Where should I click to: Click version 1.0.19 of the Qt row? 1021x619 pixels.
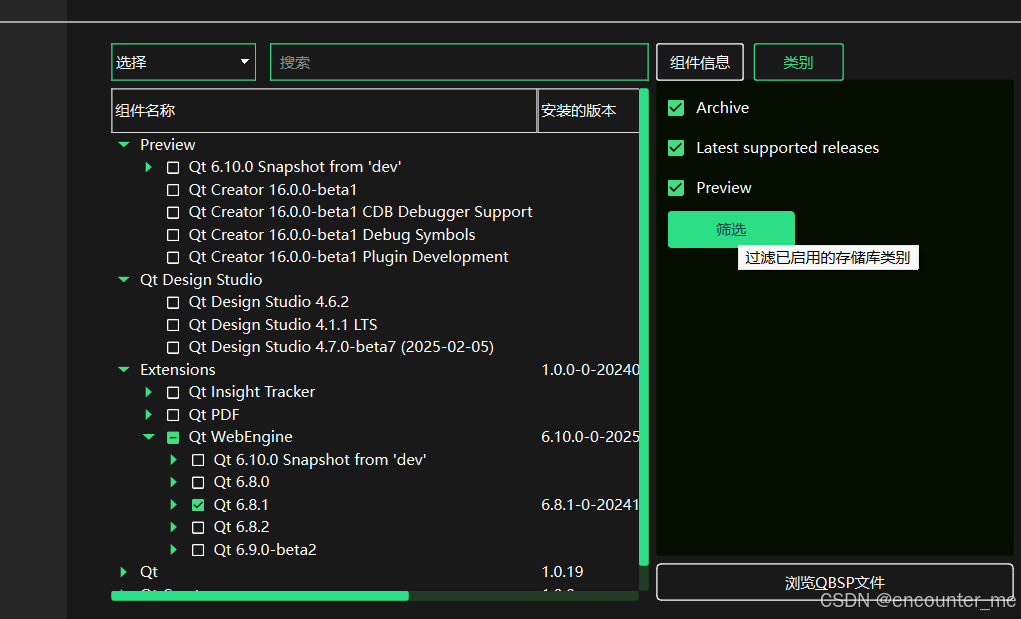pyautogui.click(x=563, y=572)
